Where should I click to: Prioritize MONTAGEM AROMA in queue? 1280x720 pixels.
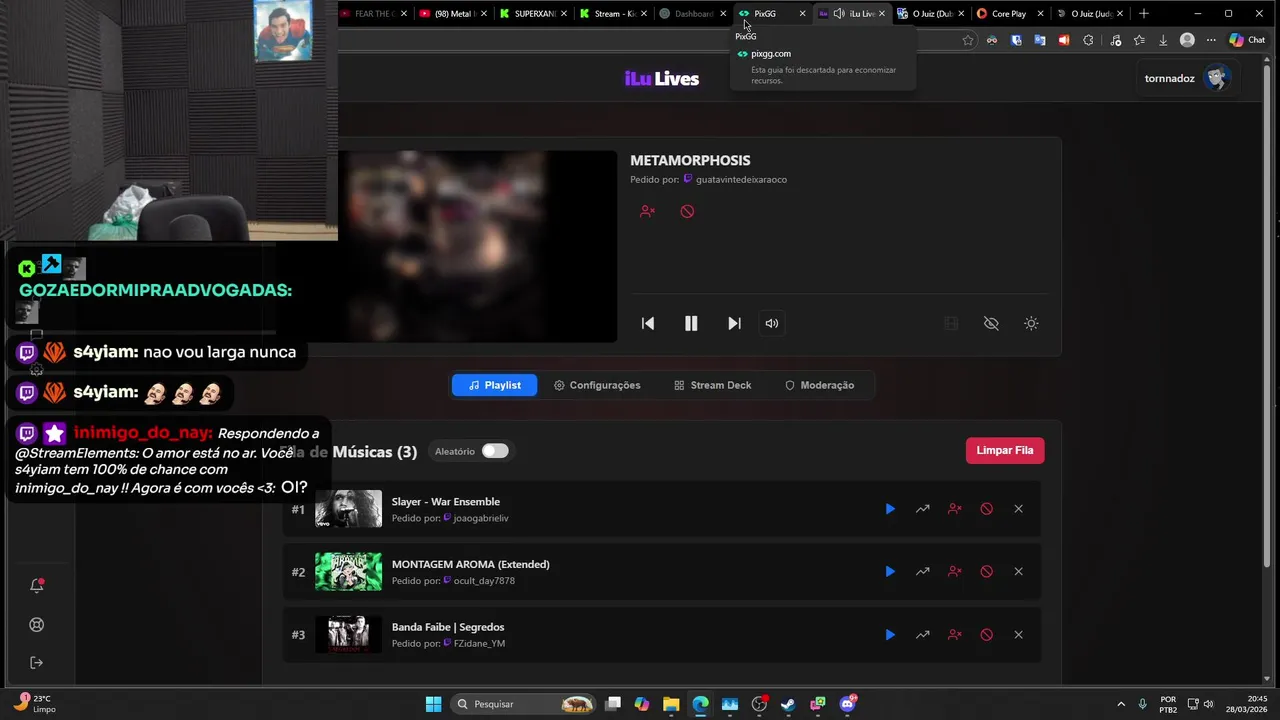tap(923, 572)
